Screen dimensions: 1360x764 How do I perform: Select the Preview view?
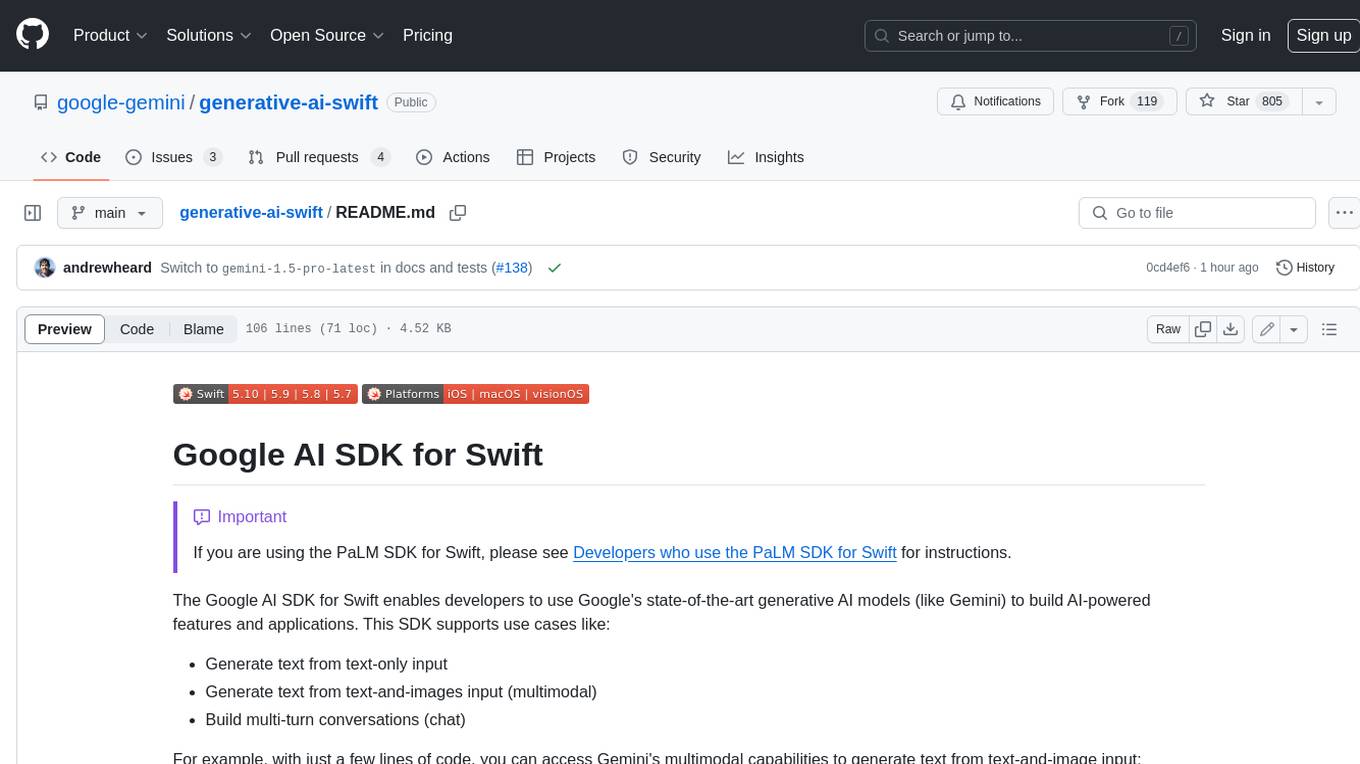click(65, 329)
